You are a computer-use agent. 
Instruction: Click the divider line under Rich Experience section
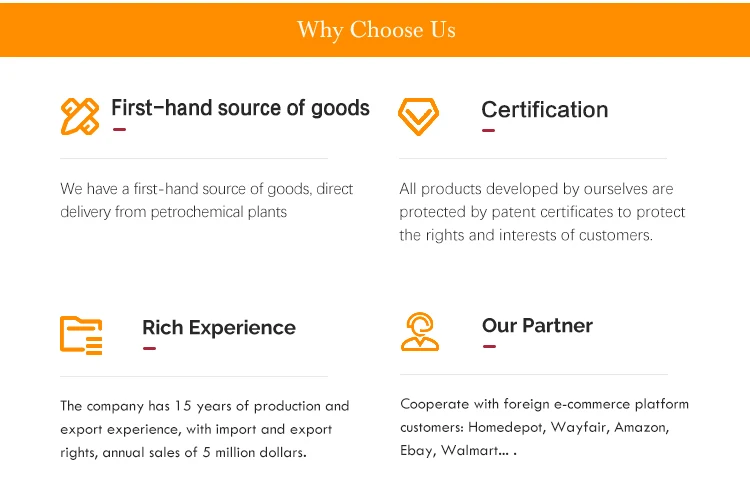point(194,376)
